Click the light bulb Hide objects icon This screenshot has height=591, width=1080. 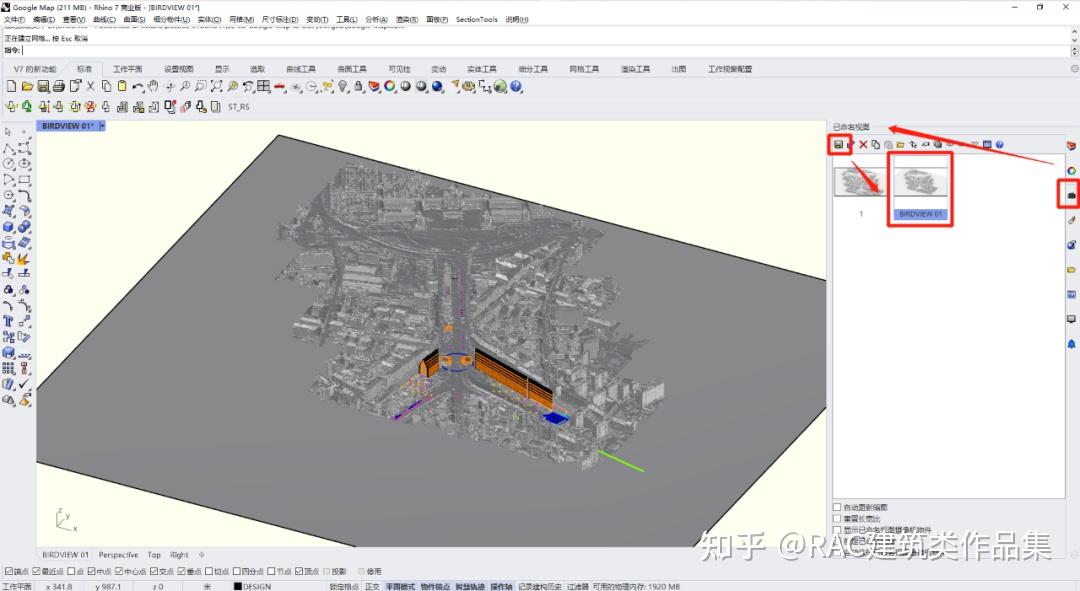pyautogui.click(x=343, y=87)
